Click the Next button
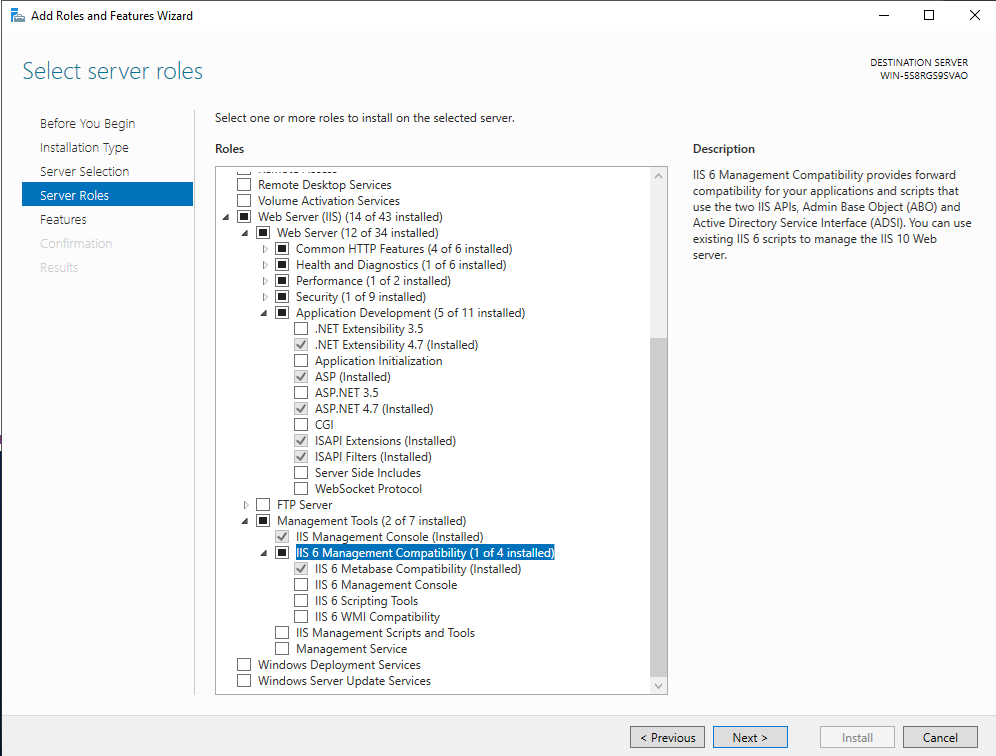The image size is (996, 756). [750, 737]
